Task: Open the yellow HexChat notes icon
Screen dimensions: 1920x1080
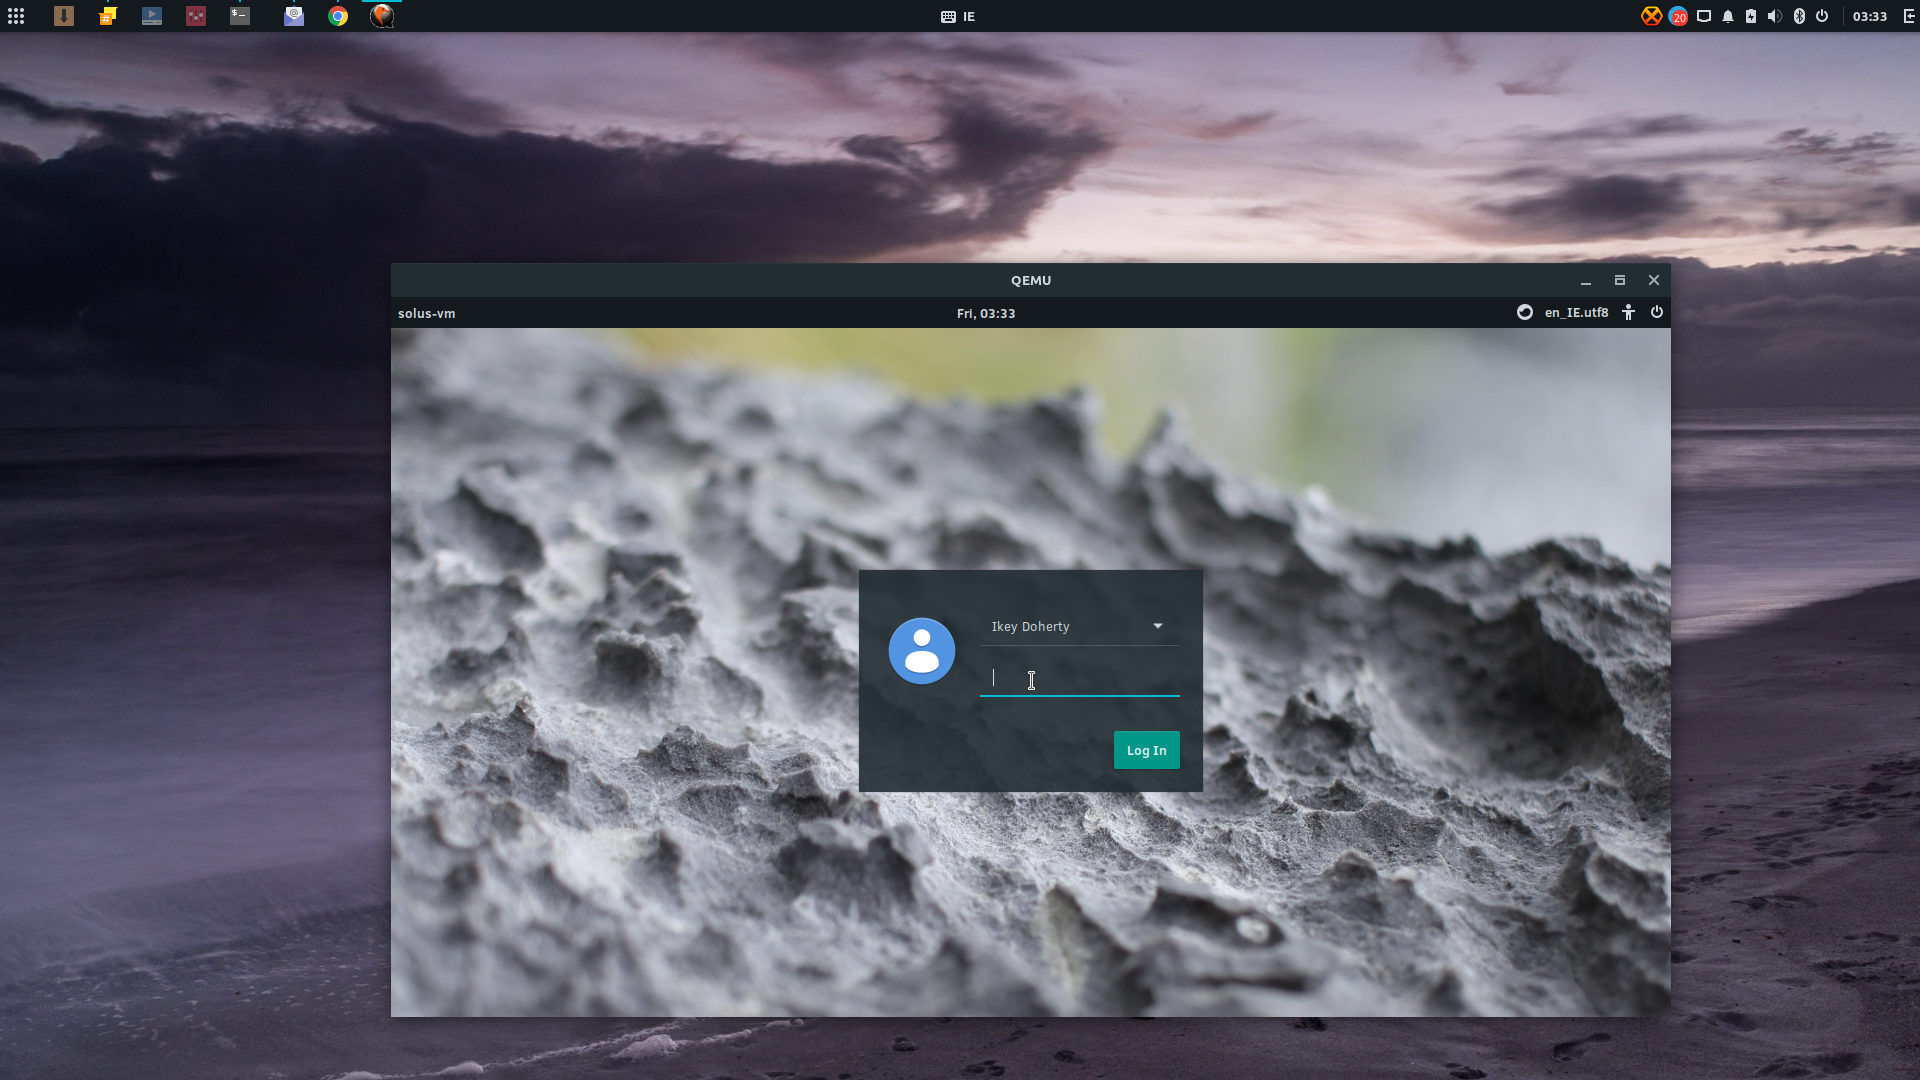Action: tap(108, 16)
